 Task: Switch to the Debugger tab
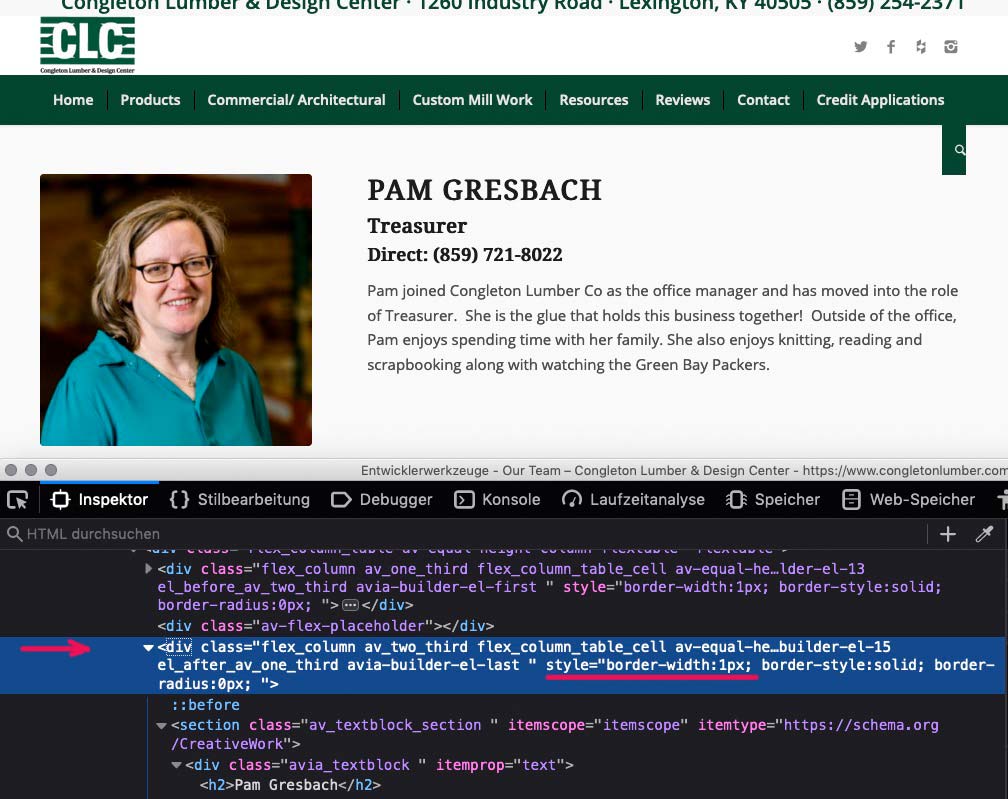click(x=382, y=499)
